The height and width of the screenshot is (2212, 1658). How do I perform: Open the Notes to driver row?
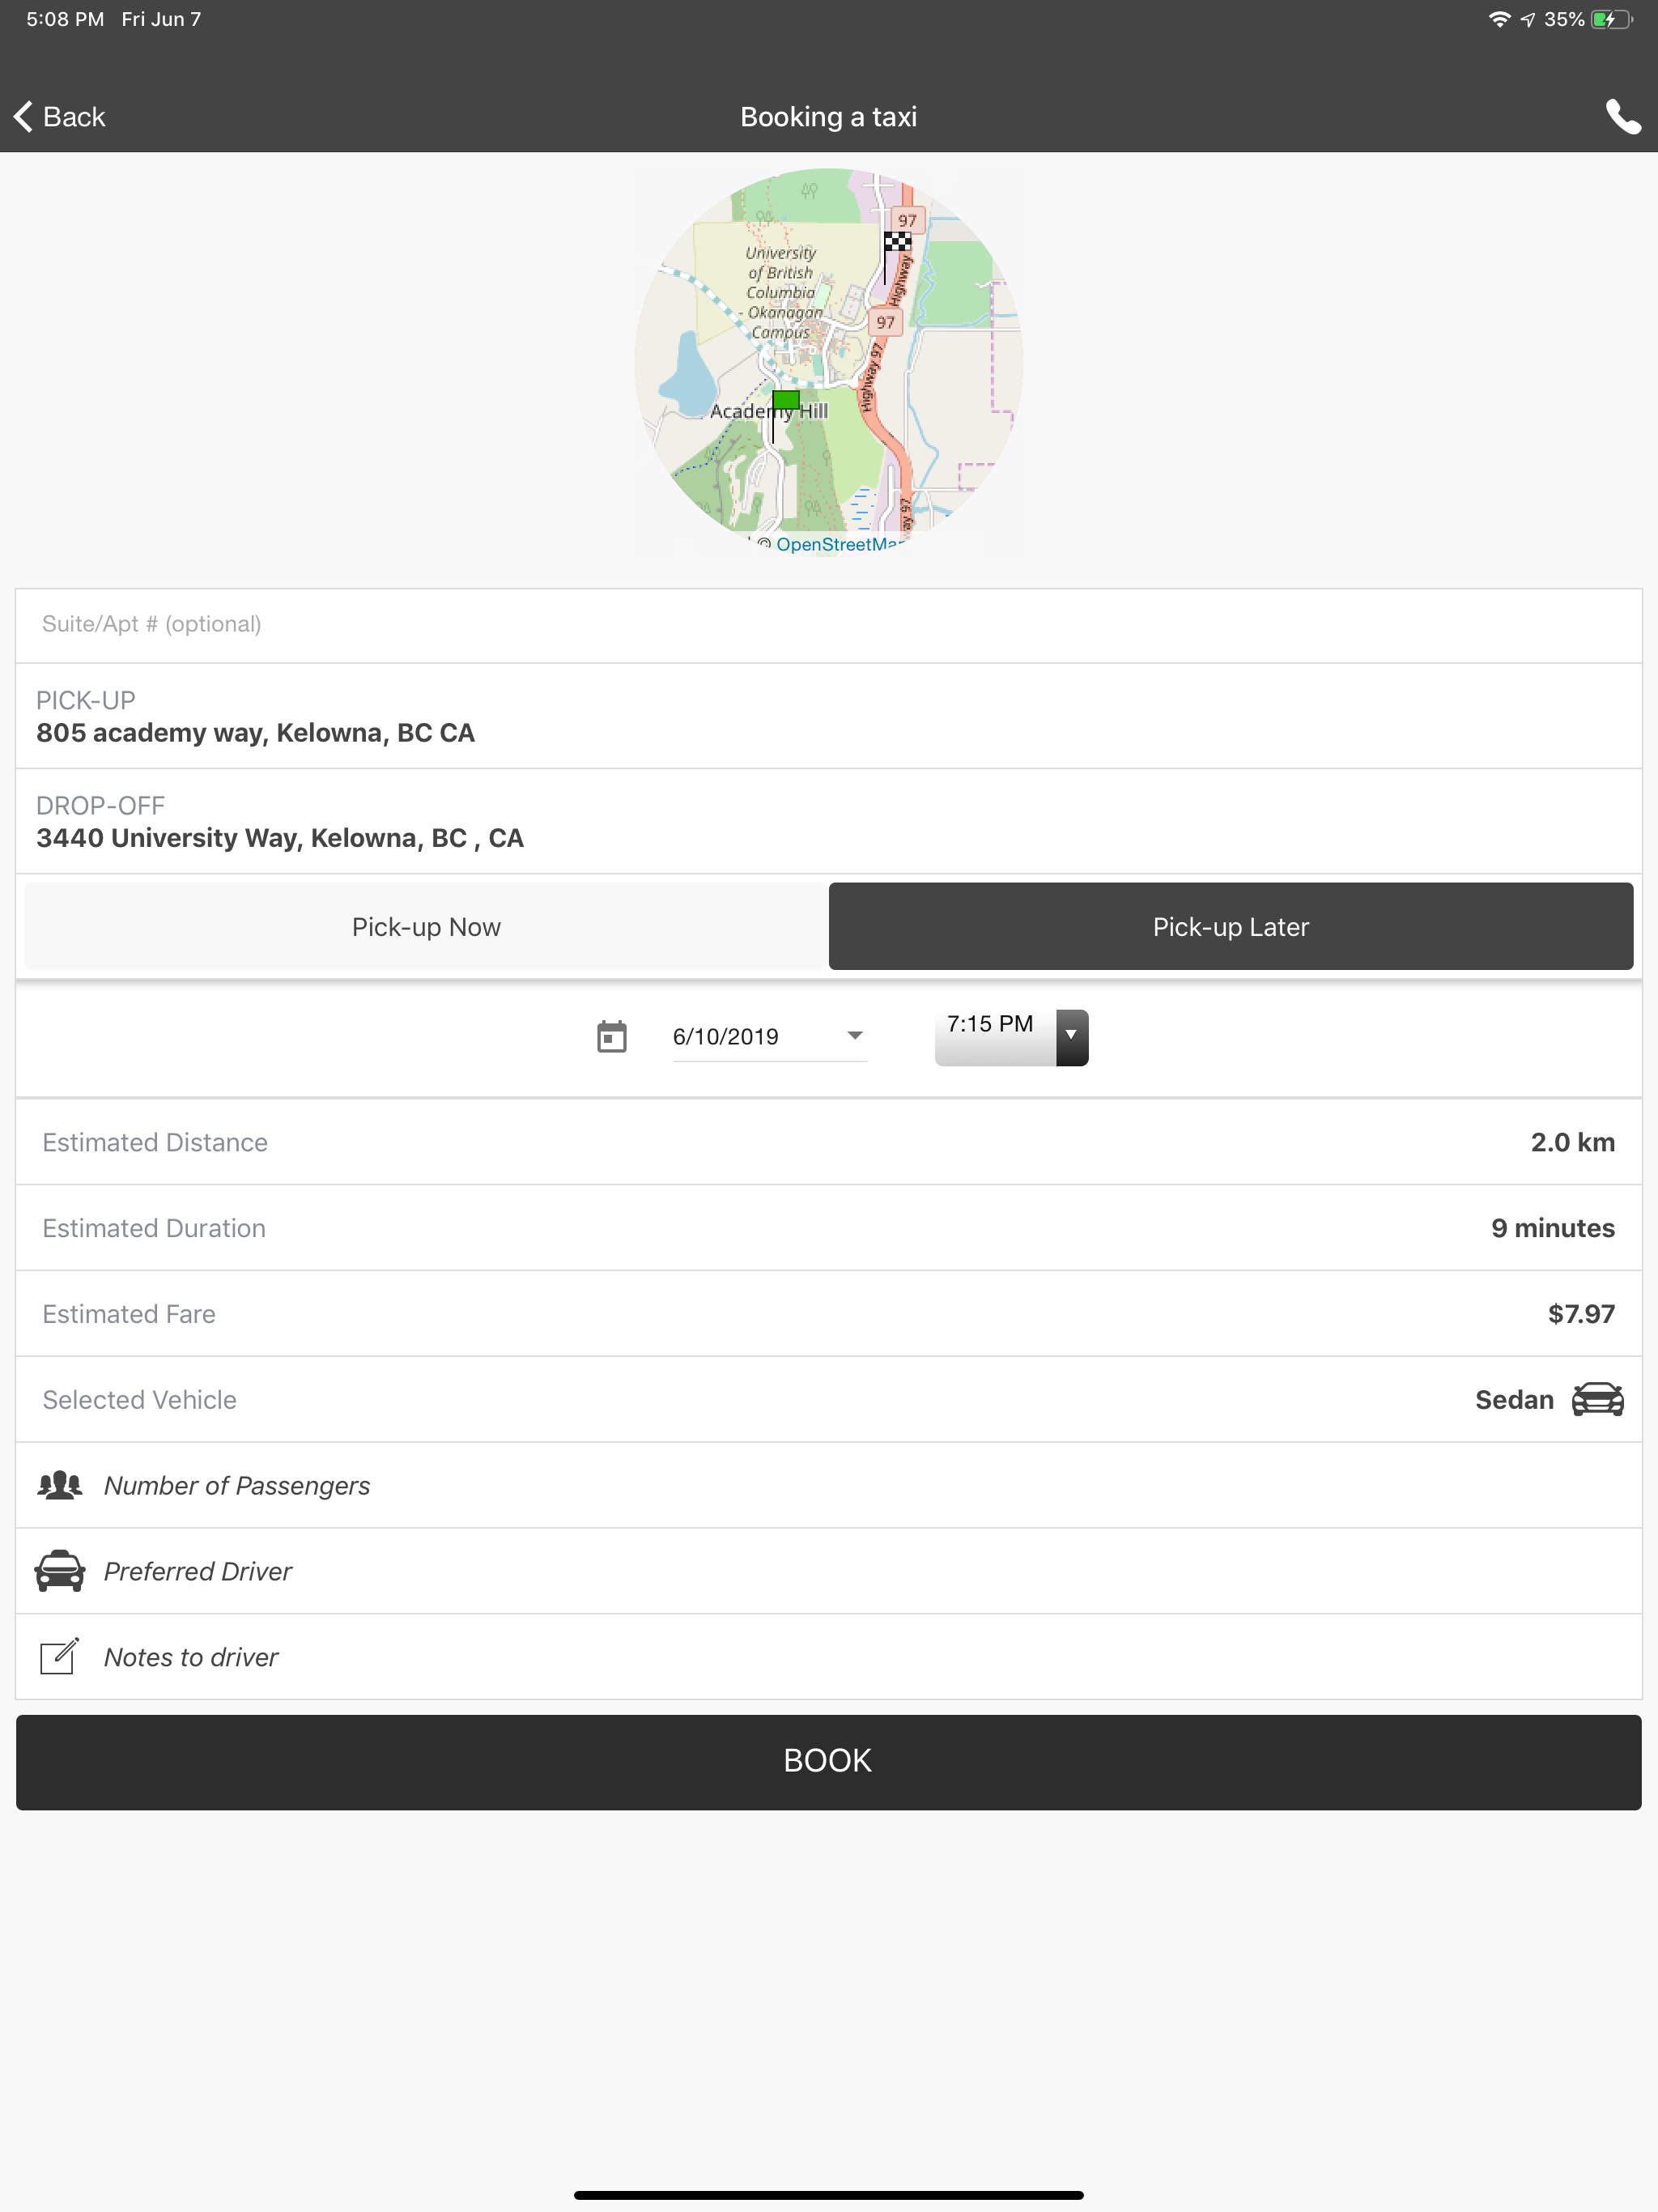point(829,1657)
